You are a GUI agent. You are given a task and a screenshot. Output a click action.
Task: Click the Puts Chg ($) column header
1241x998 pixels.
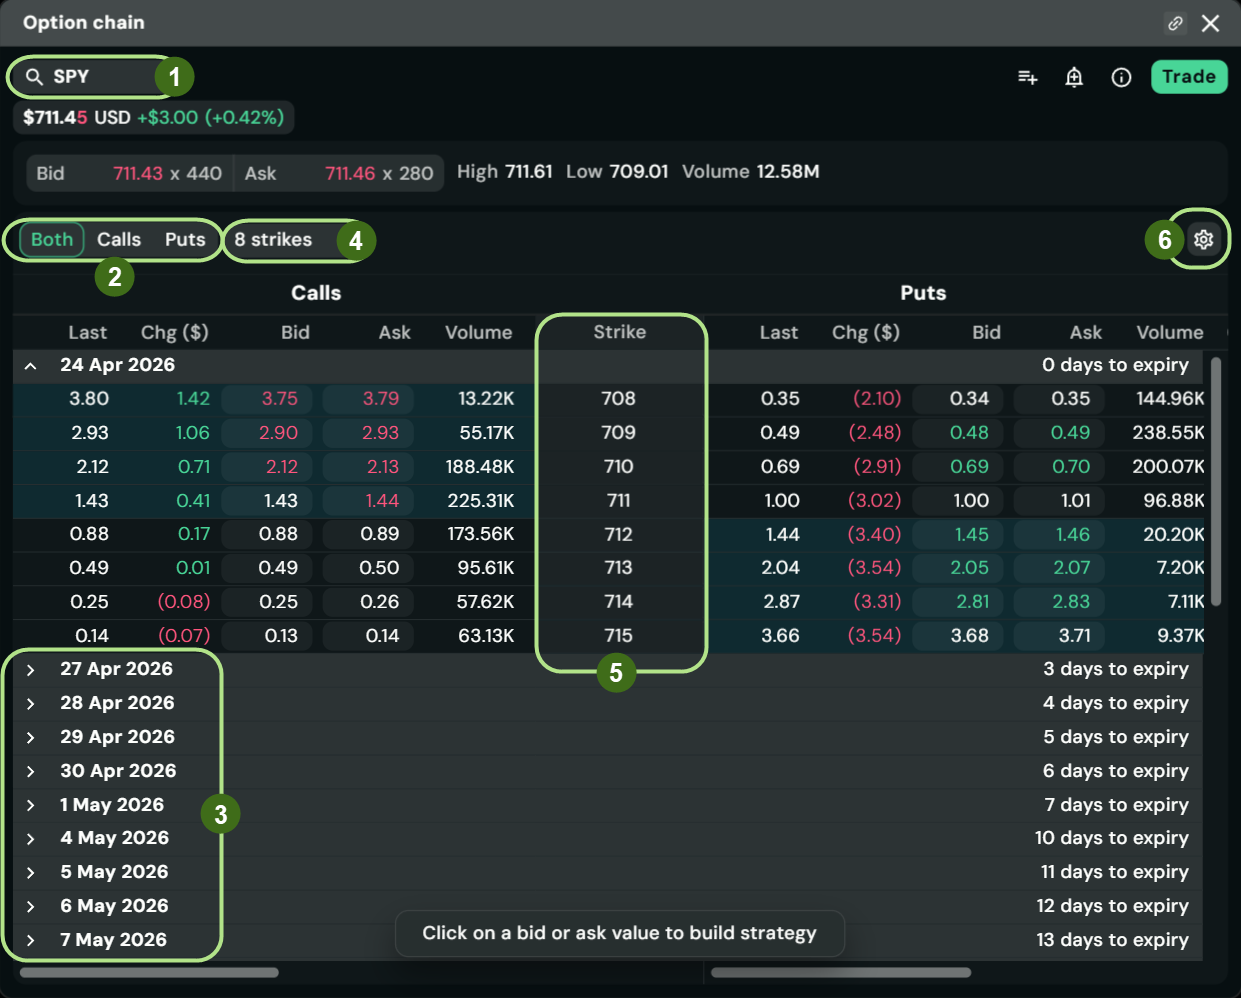pyautogui.click(x=866, y=333)
